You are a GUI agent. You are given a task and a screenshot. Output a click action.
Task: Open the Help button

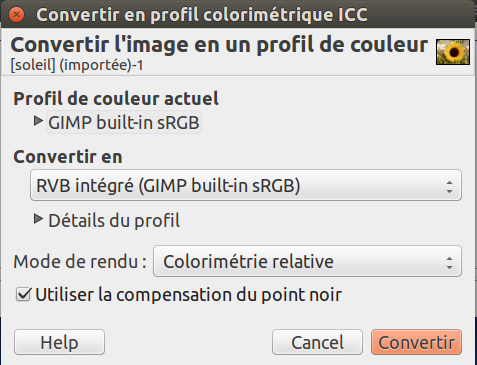coord(59,342)
